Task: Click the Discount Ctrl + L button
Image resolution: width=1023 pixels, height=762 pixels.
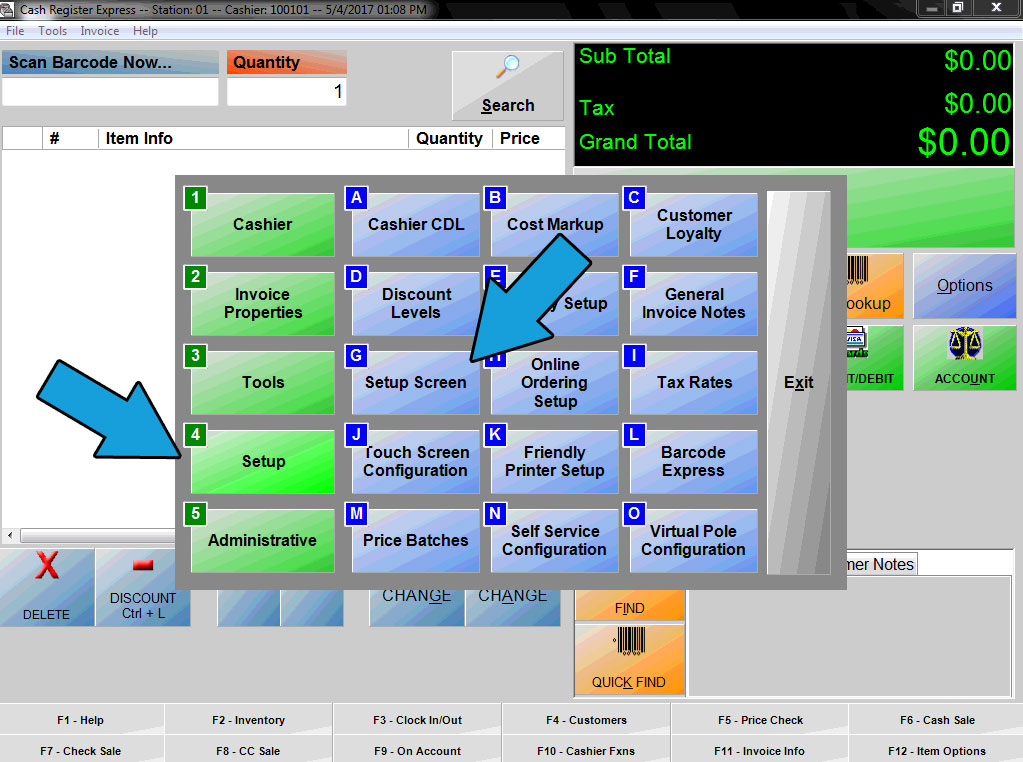Action: (143, 587)
